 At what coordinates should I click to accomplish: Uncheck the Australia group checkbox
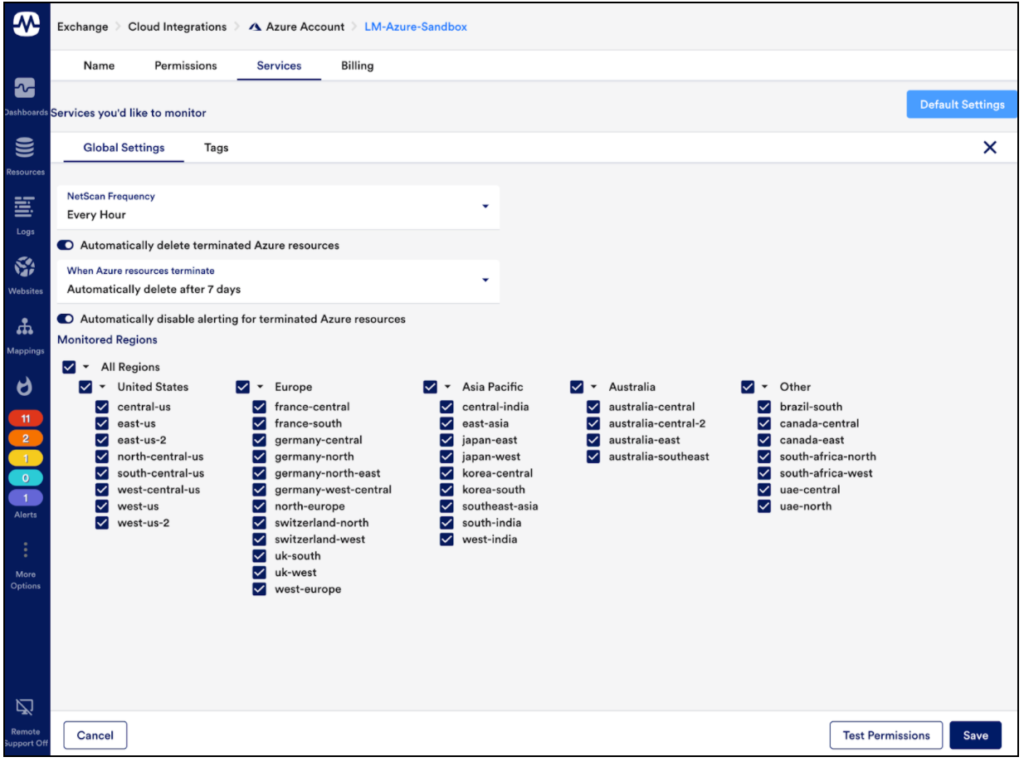577,387
